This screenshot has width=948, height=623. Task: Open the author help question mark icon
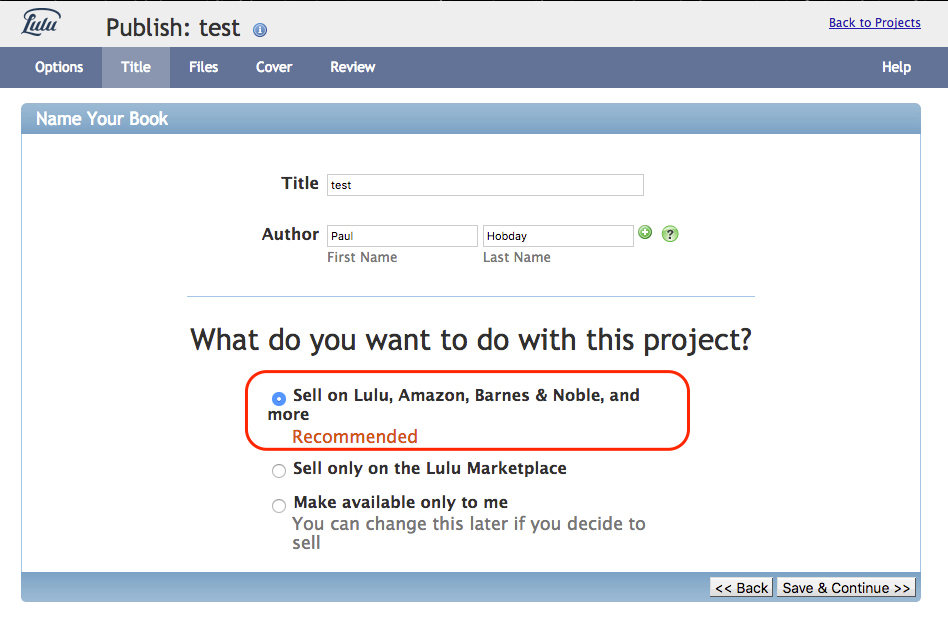point(670,233)
